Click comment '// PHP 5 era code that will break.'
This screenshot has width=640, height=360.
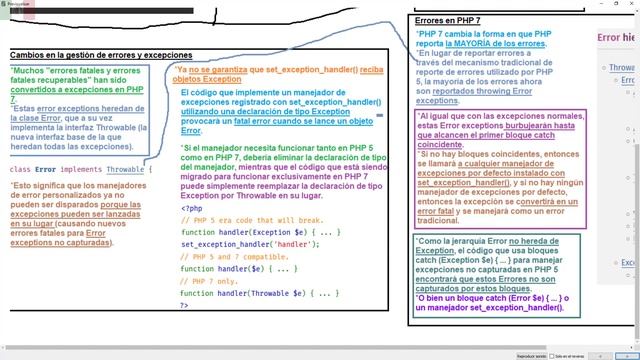tap(252, 220)
